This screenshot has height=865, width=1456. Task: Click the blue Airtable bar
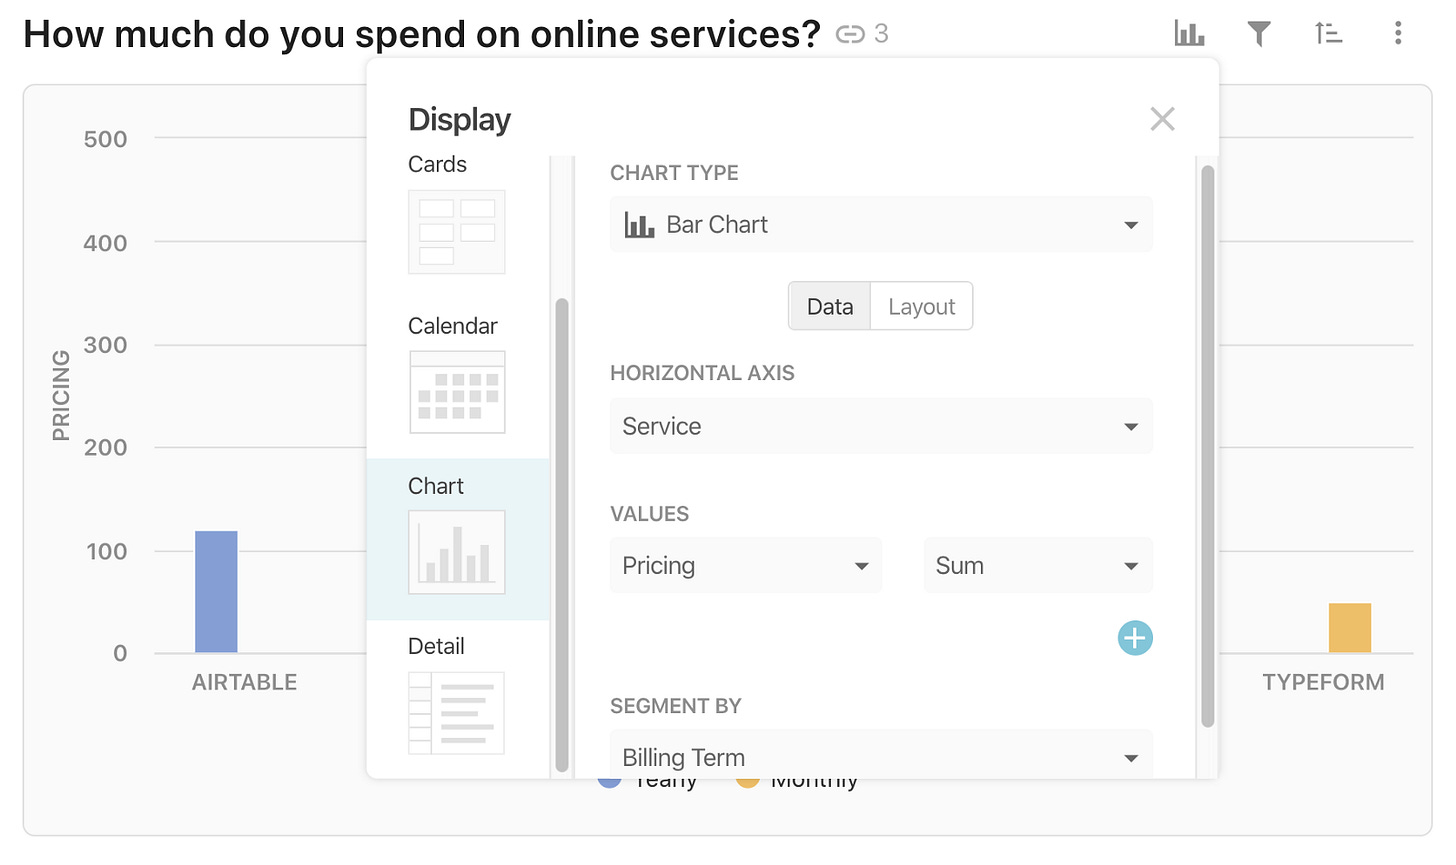(216, 592)
